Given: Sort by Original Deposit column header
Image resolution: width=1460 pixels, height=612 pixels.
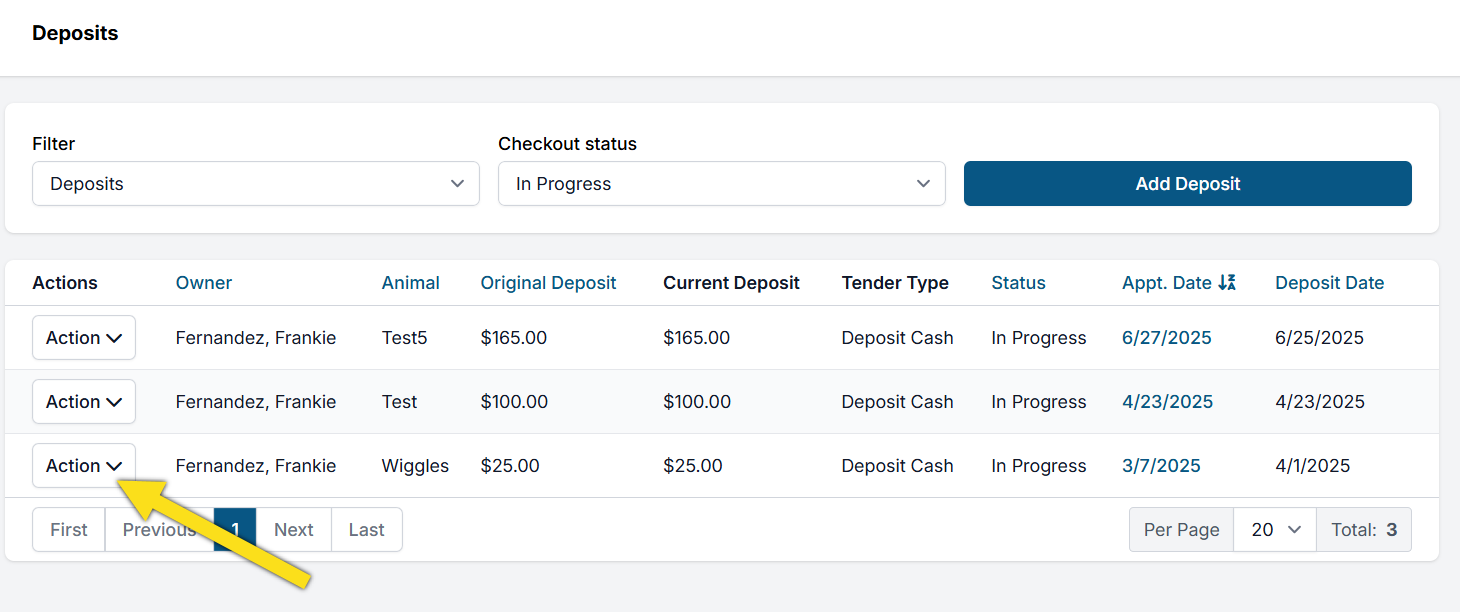Looking at the screenshot, I should (x=548, y=283).
